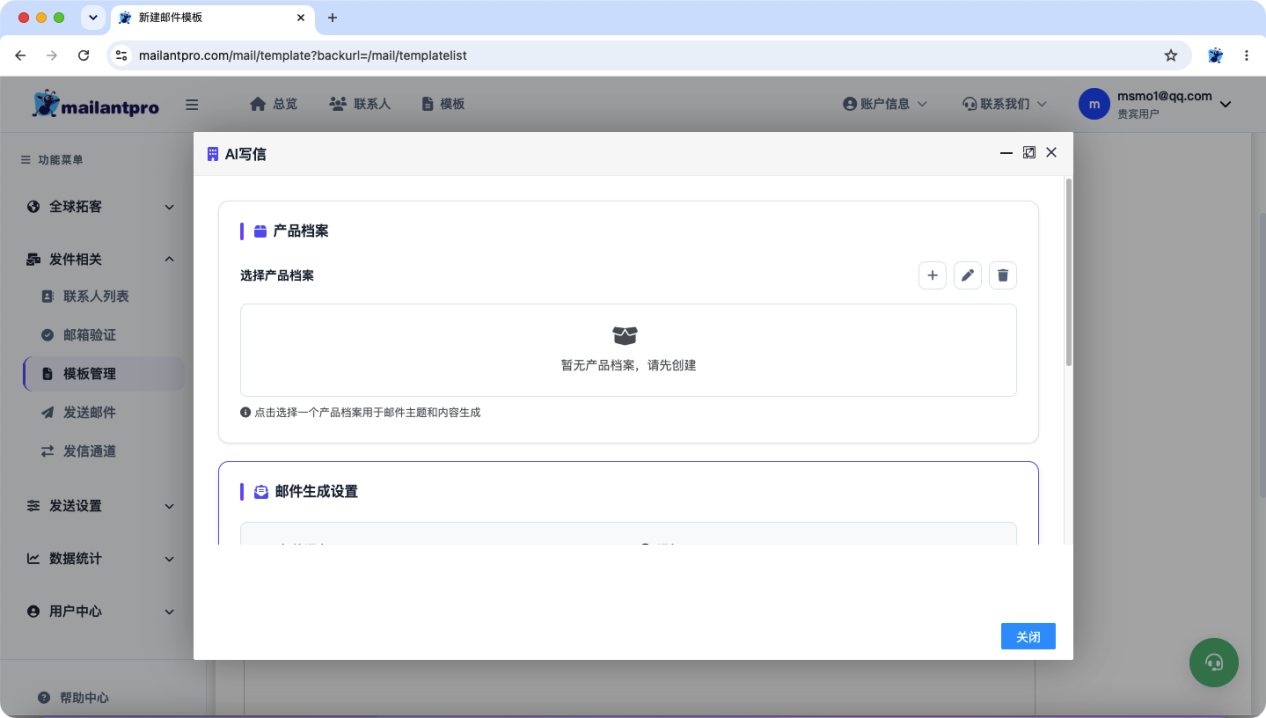Click the blue user avatar 'm'
This screenshot has height=718, width=1266.
point(1094,104)
